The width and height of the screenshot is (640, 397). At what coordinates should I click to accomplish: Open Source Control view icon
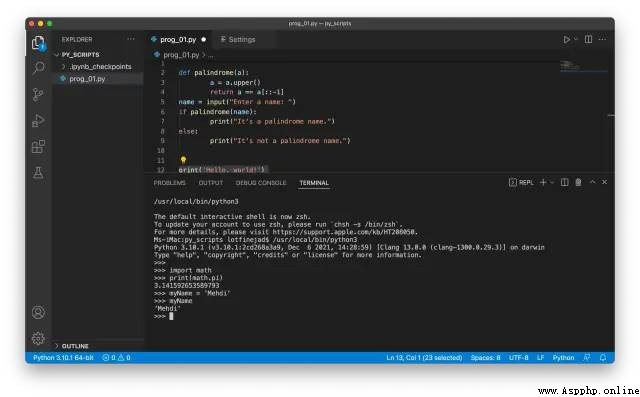tap(38, 94)
